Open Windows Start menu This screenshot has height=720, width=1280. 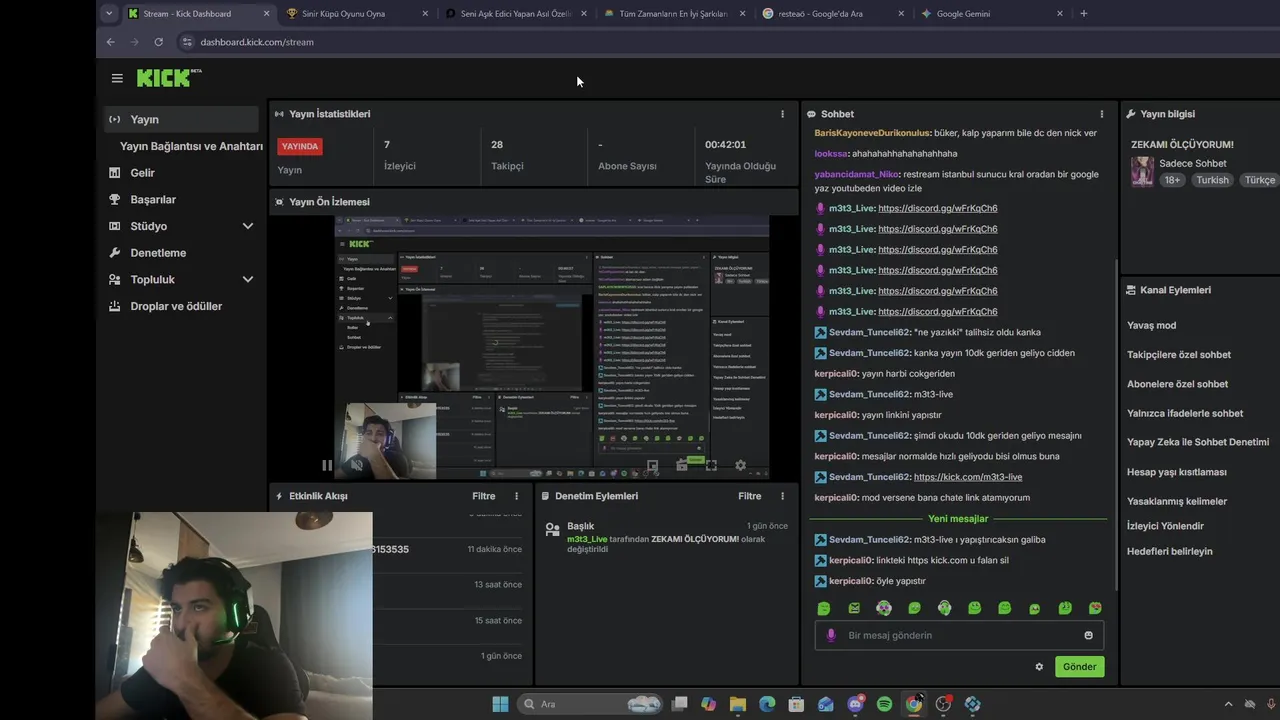click(x=500, y=704)
